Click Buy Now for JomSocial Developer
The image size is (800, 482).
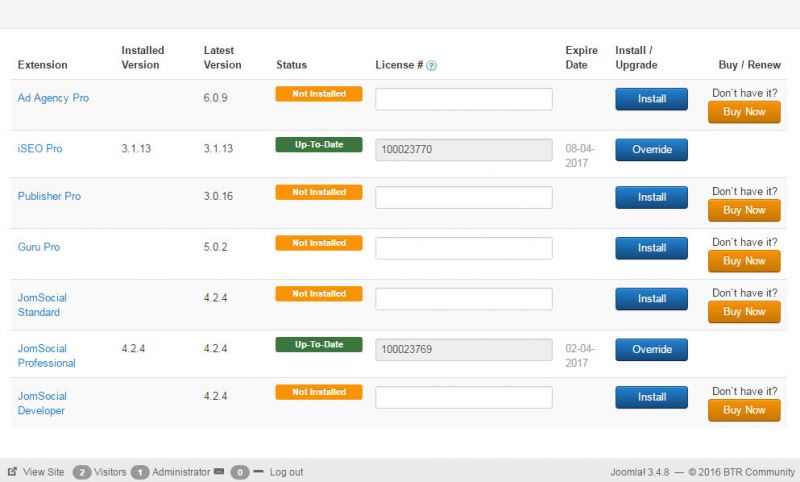click(x=744, y=411)
